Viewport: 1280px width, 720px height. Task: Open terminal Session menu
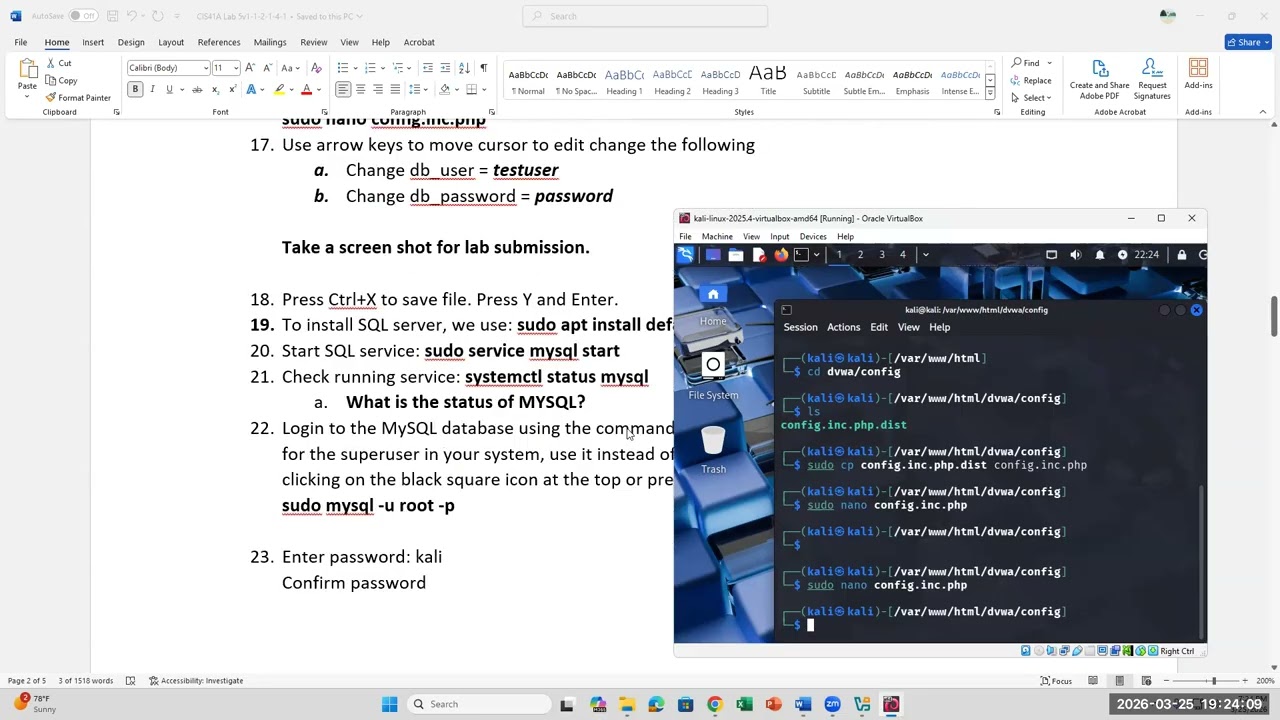click(x=800, y=327)
